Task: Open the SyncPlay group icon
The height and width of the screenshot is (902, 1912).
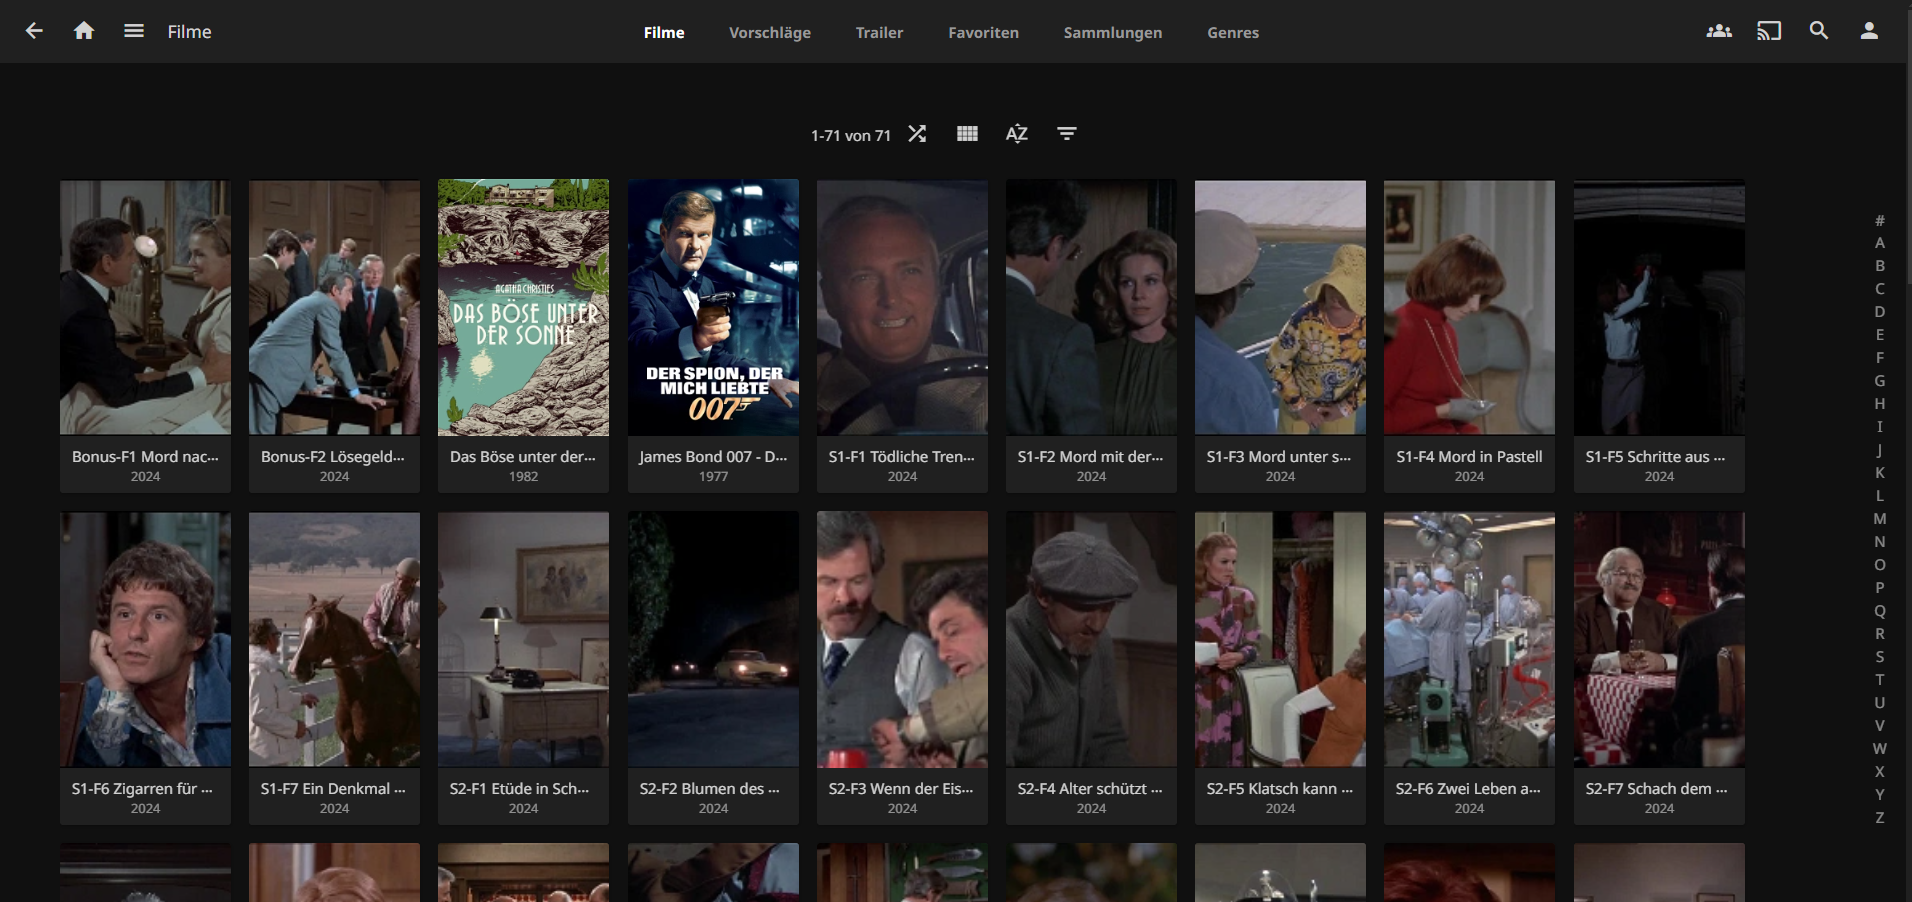Action: tap(1718, 31)
